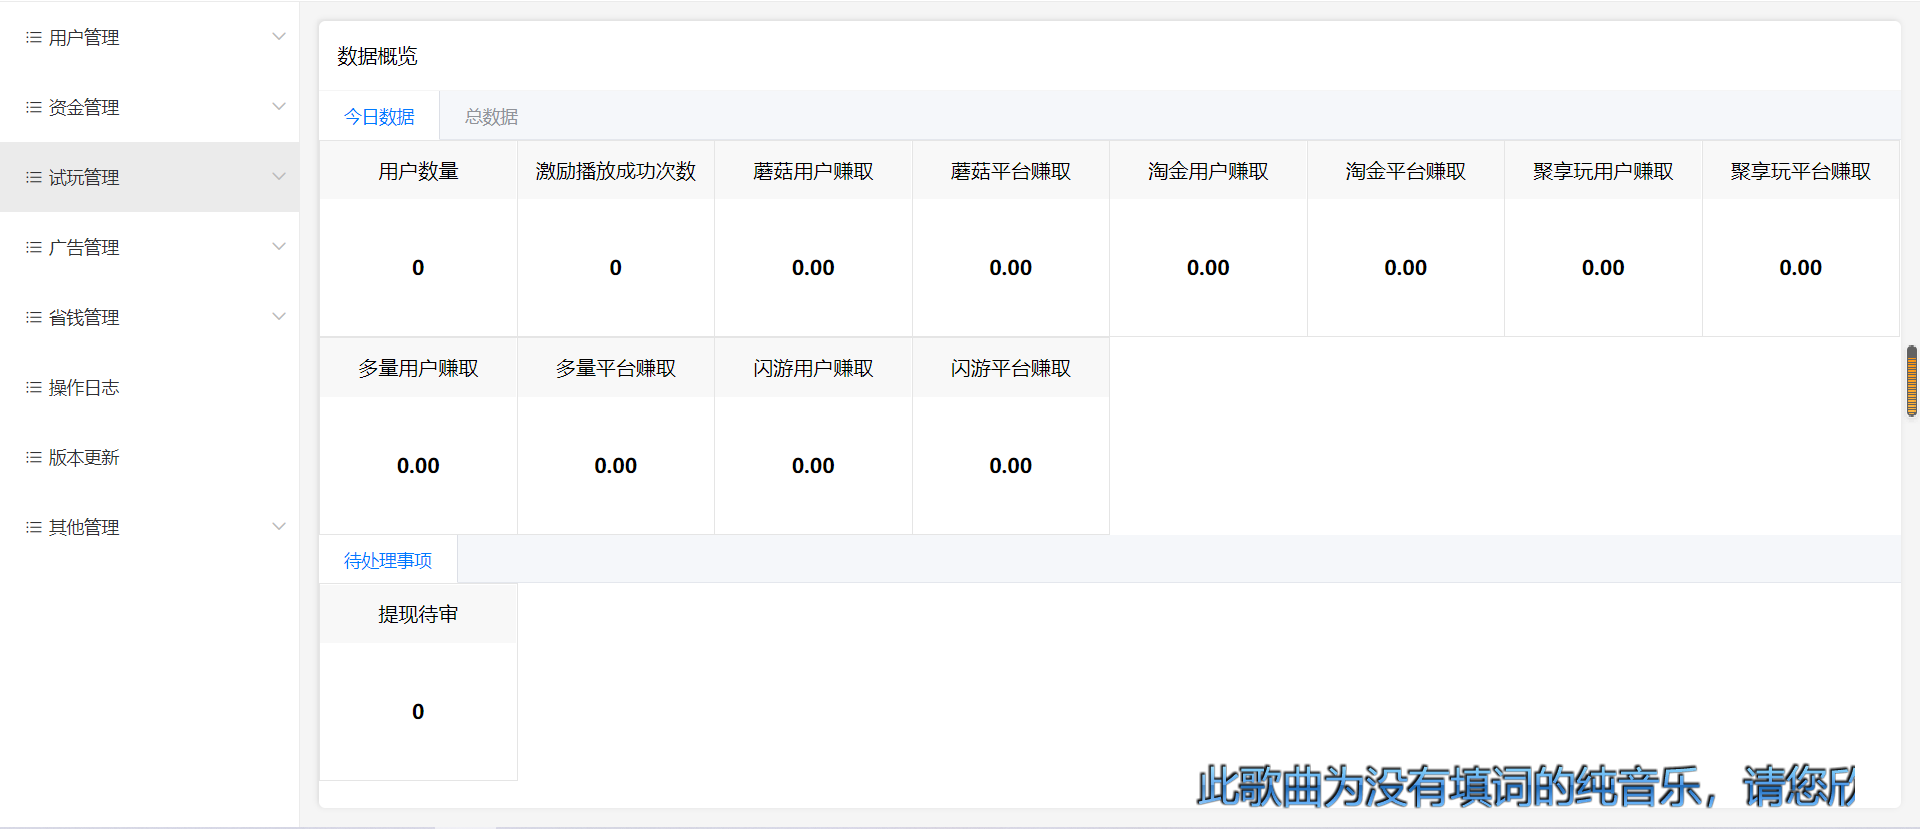Expand the 试玩管理 chevron arrow
Viewport: 1920px width, 829px height.
[x=279, y=177]
